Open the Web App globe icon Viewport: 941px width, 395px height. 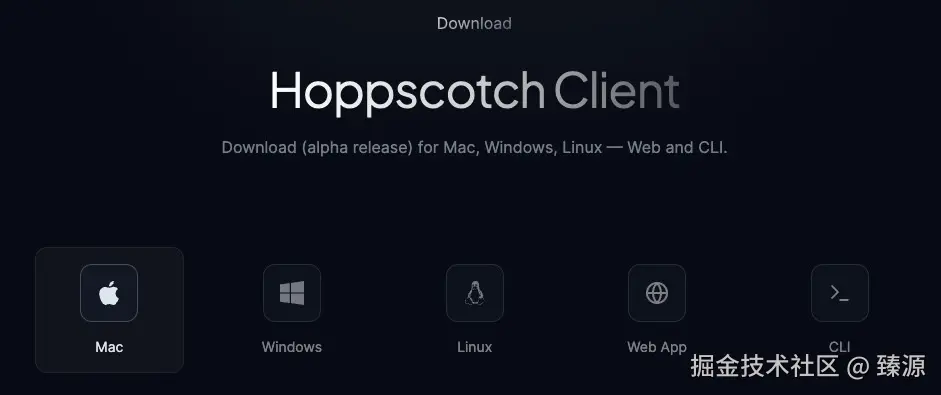(657, 293)
